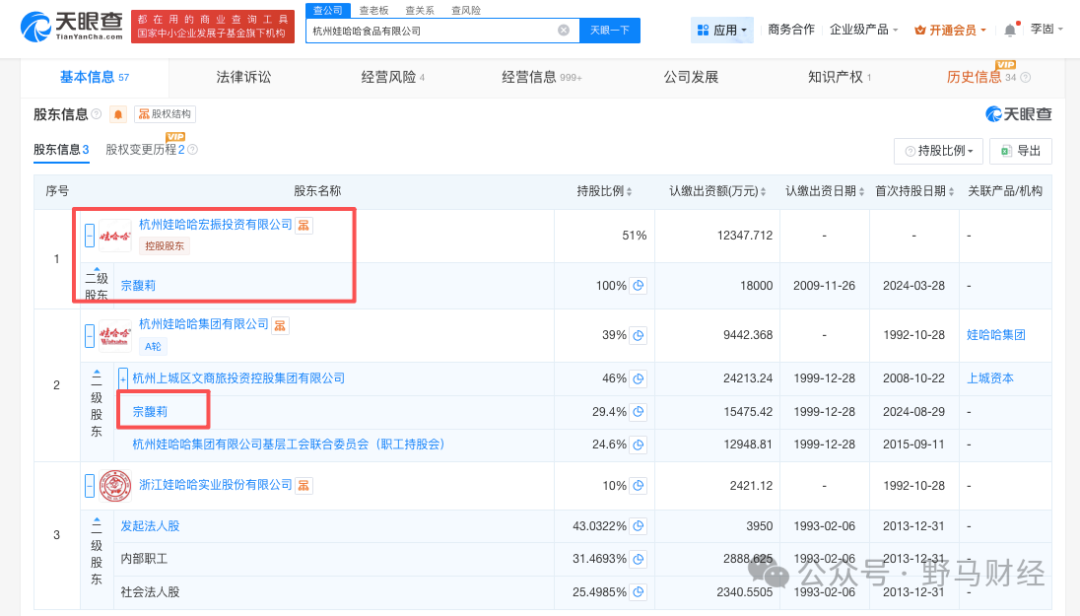Sort by 首次持股日期 column
Screen dimensions: 1080x616
(x=914, y=191)
